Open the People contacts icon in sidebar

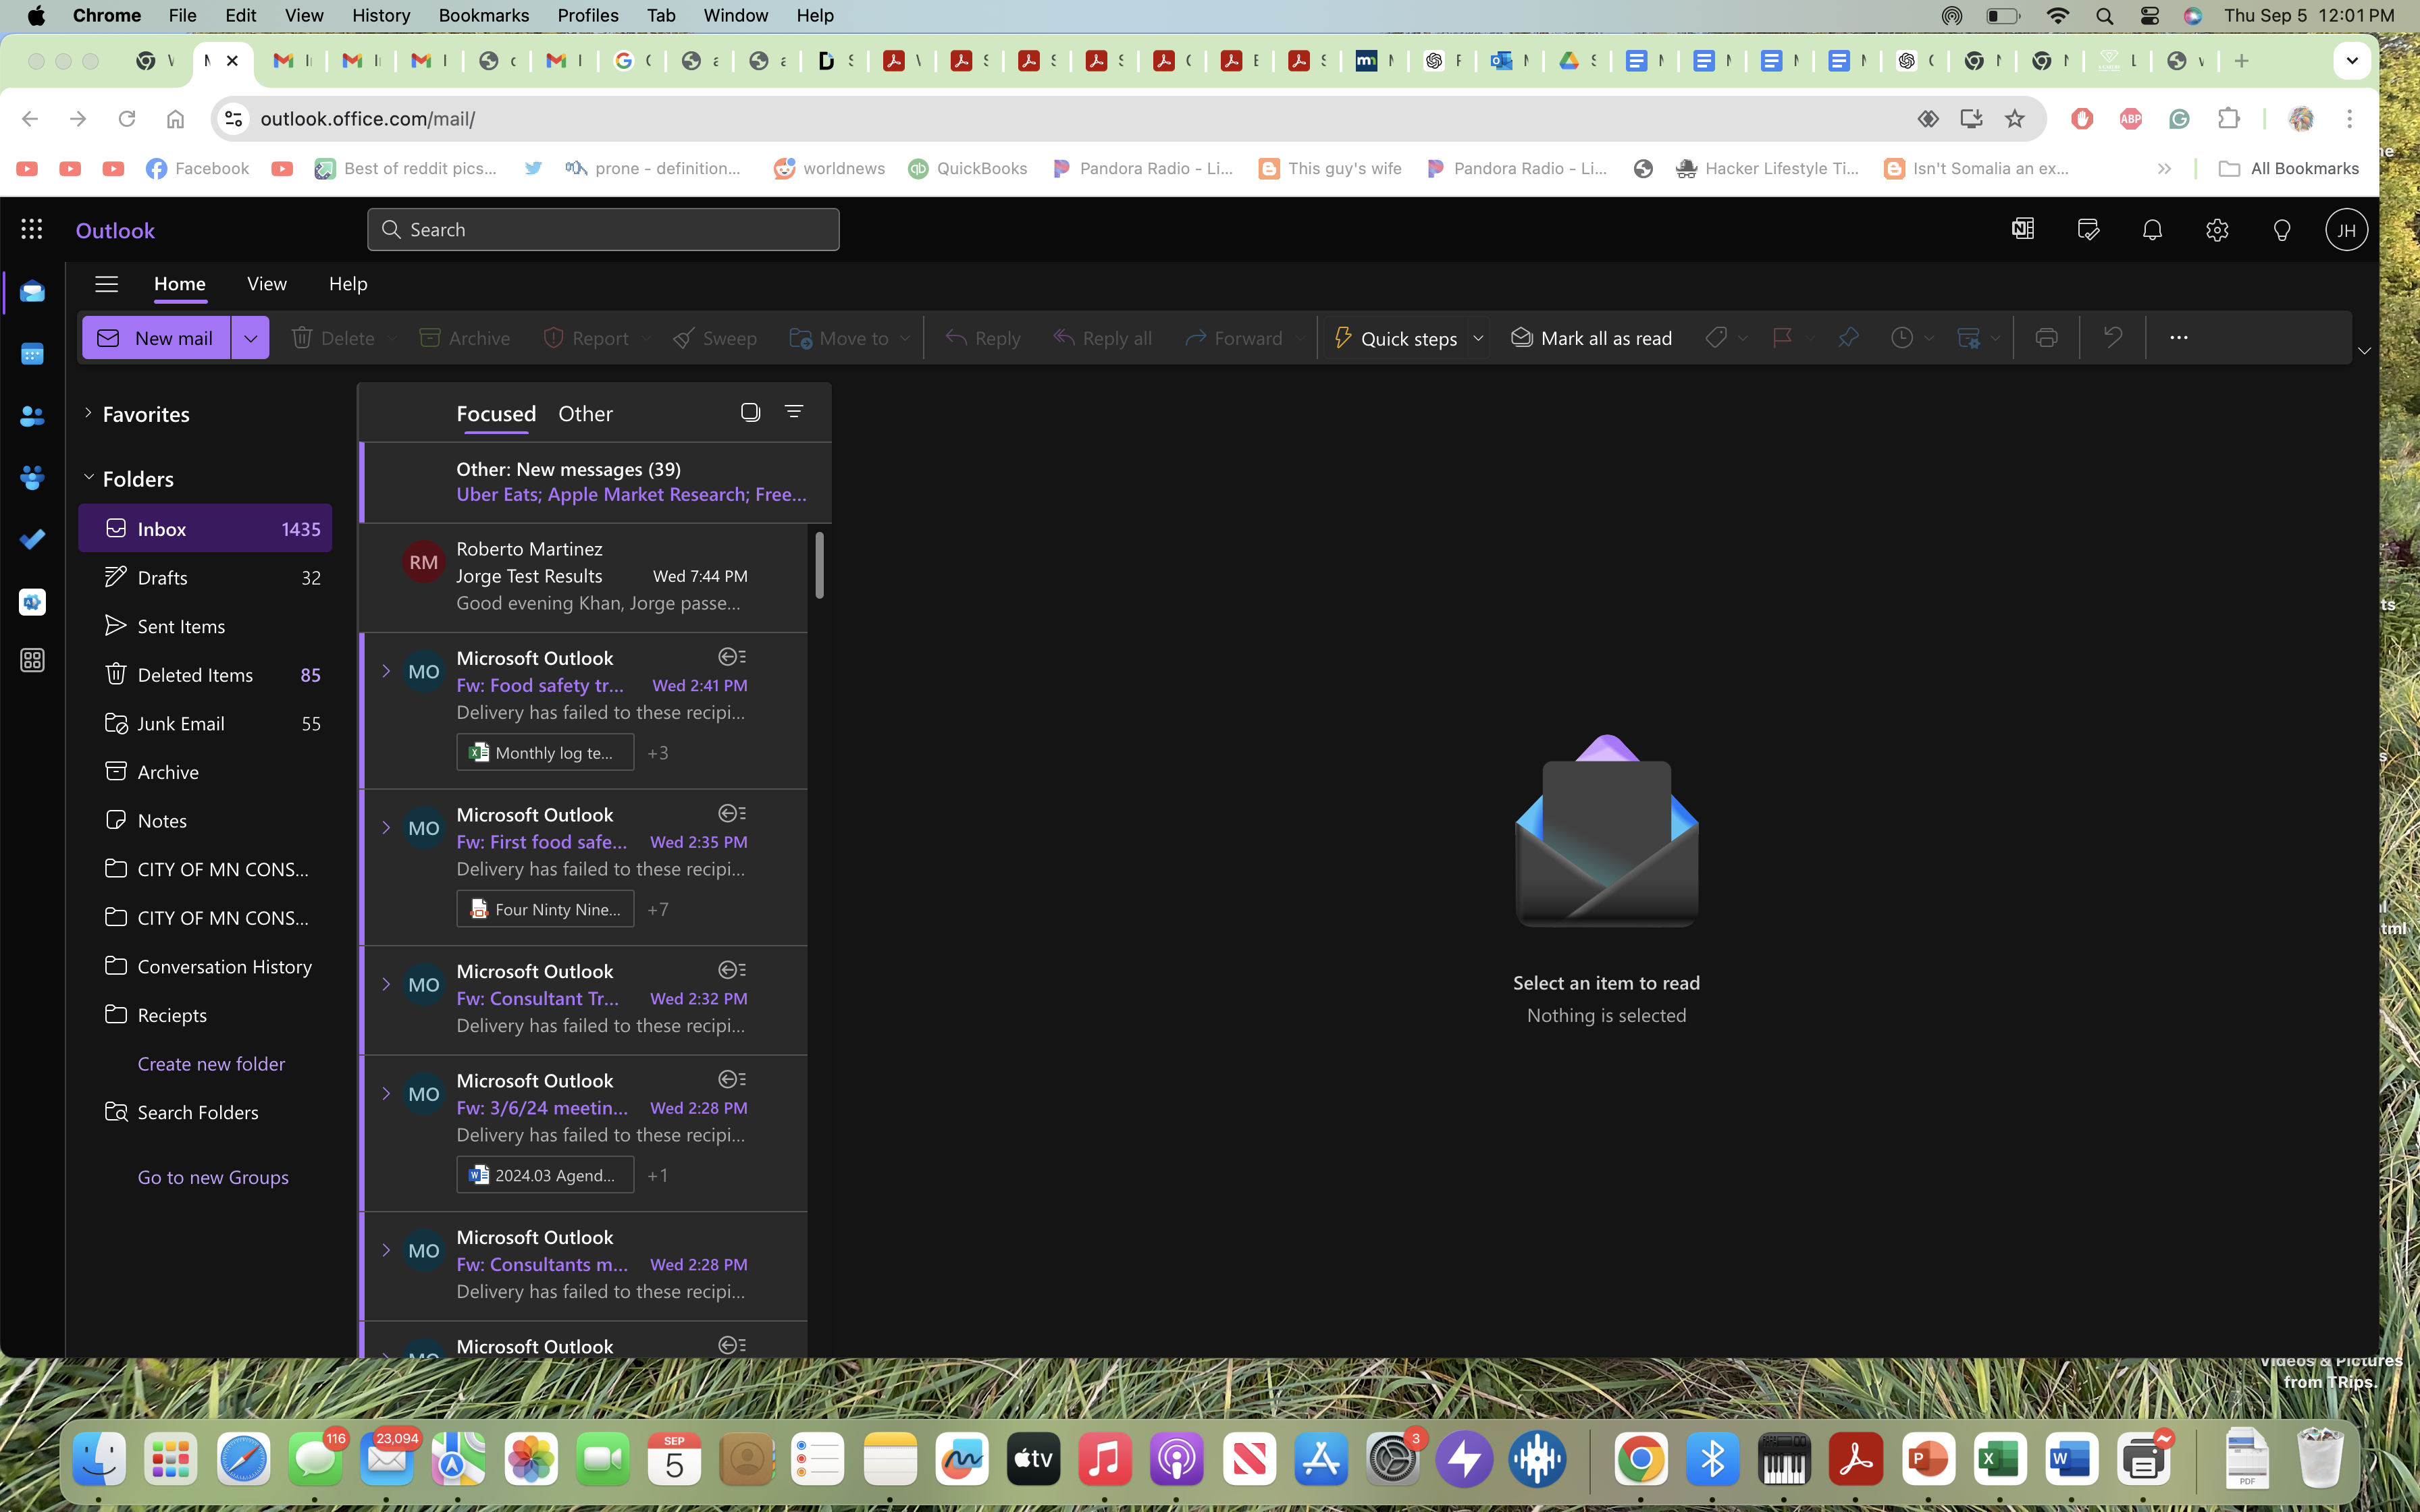coord(32,416)
